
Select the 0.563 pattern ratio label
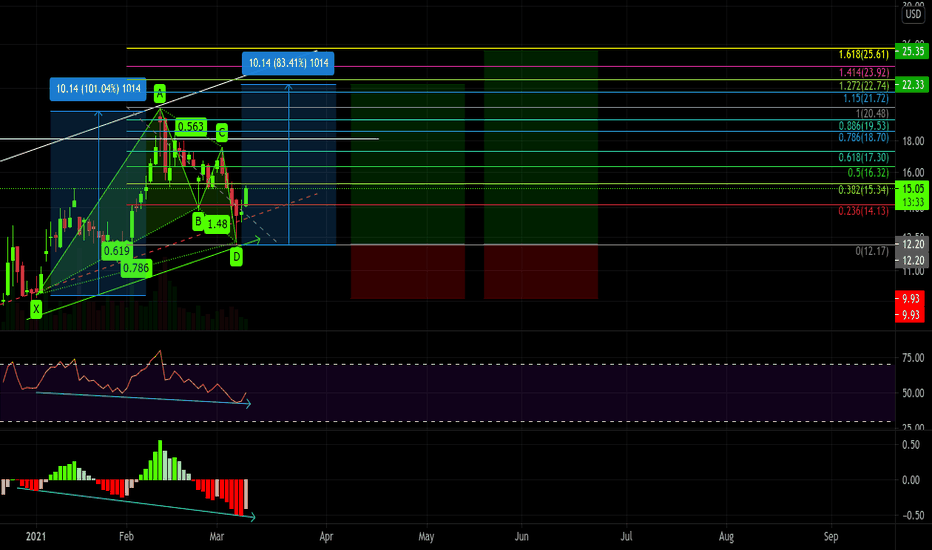[191, 127]
